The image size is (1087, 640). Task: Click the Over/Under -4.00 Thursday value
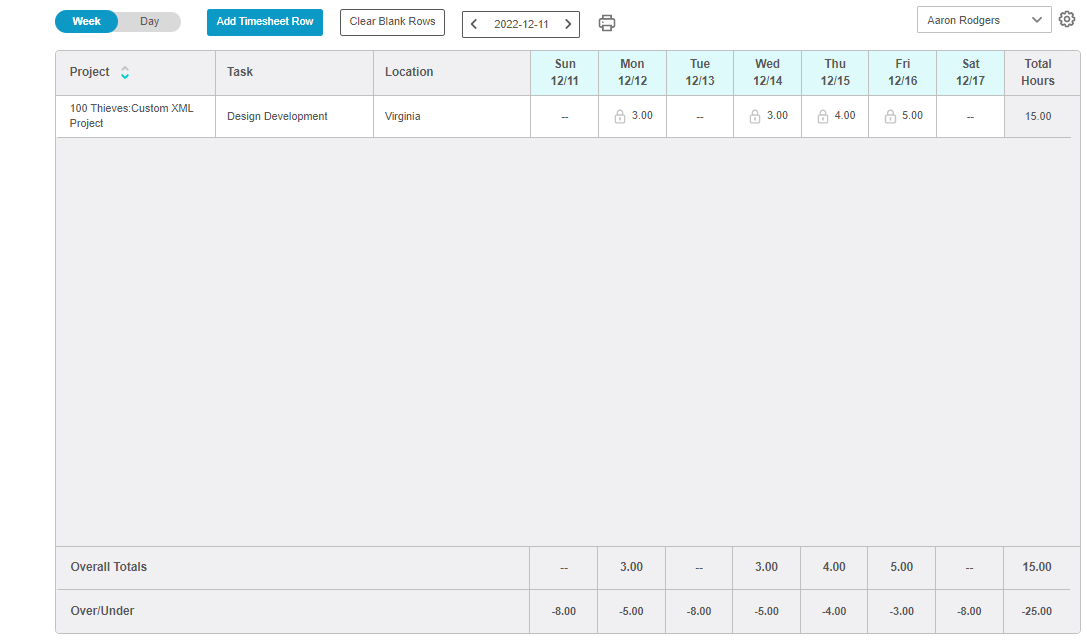834,612
